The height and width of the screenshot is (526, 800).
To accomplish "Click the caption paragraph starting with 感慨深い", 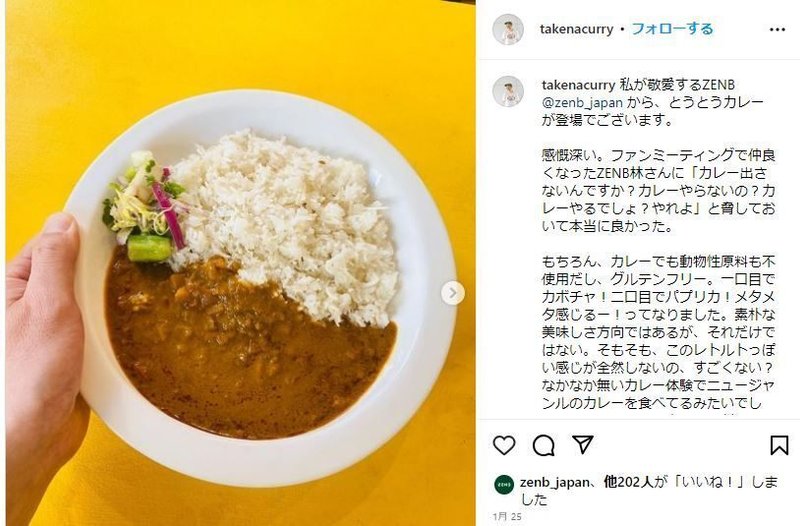I will coord(659,190).
